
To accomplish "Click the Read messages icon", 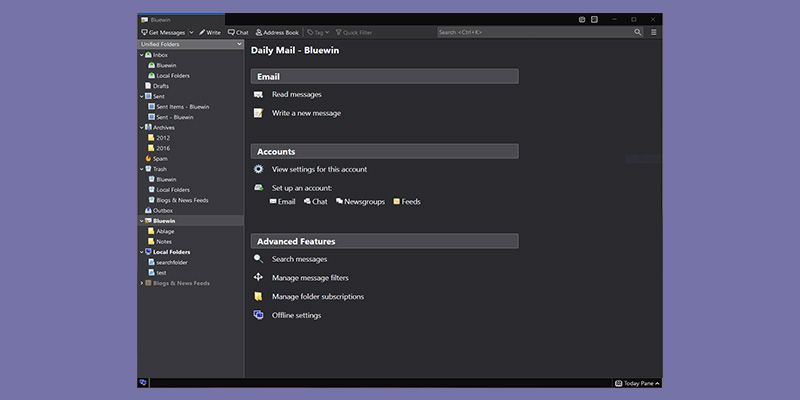I will (x=259, y=94).
